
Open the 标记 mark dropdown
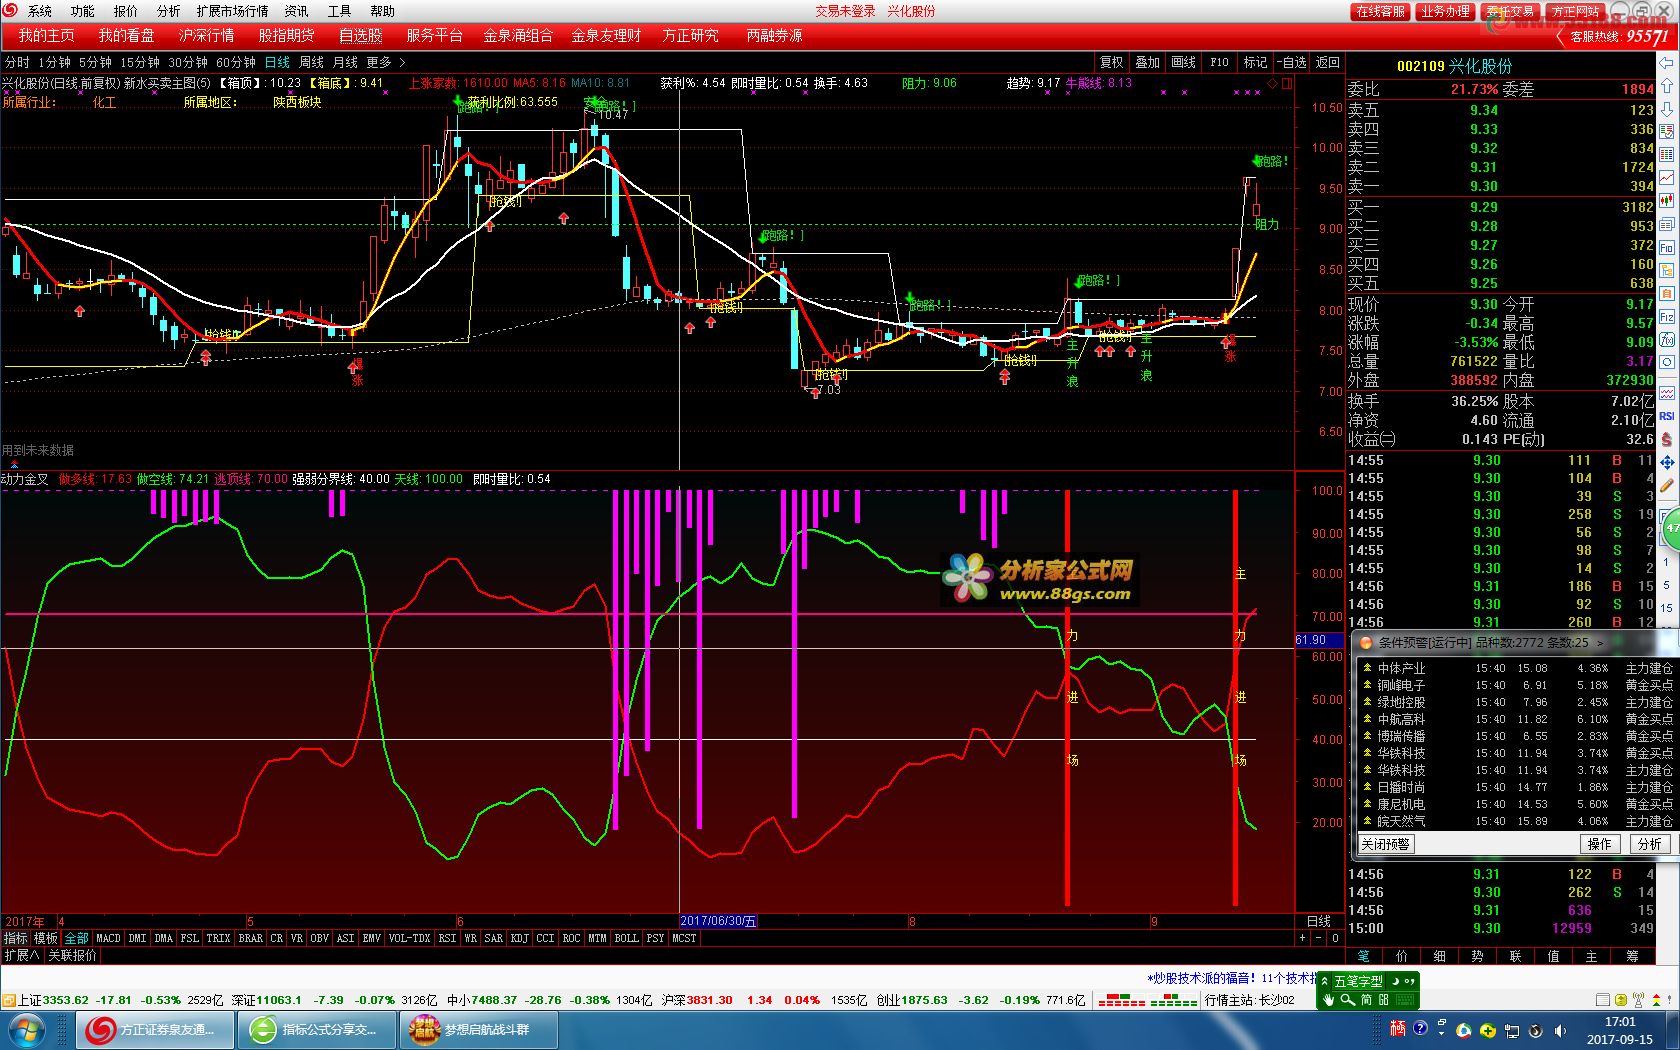(1255, 62)
